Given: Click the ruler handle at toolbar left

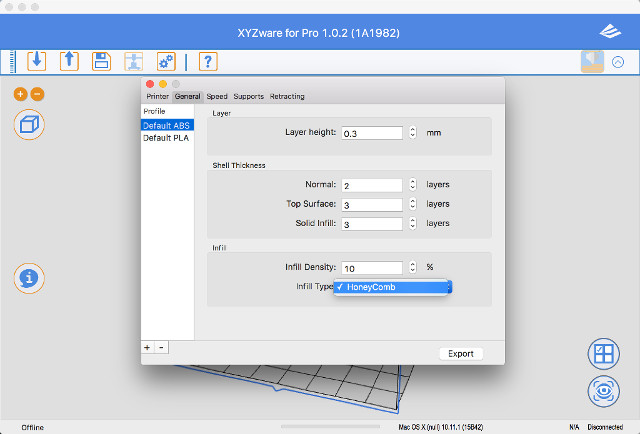Looking at the screenshot, I should (13, 62).
